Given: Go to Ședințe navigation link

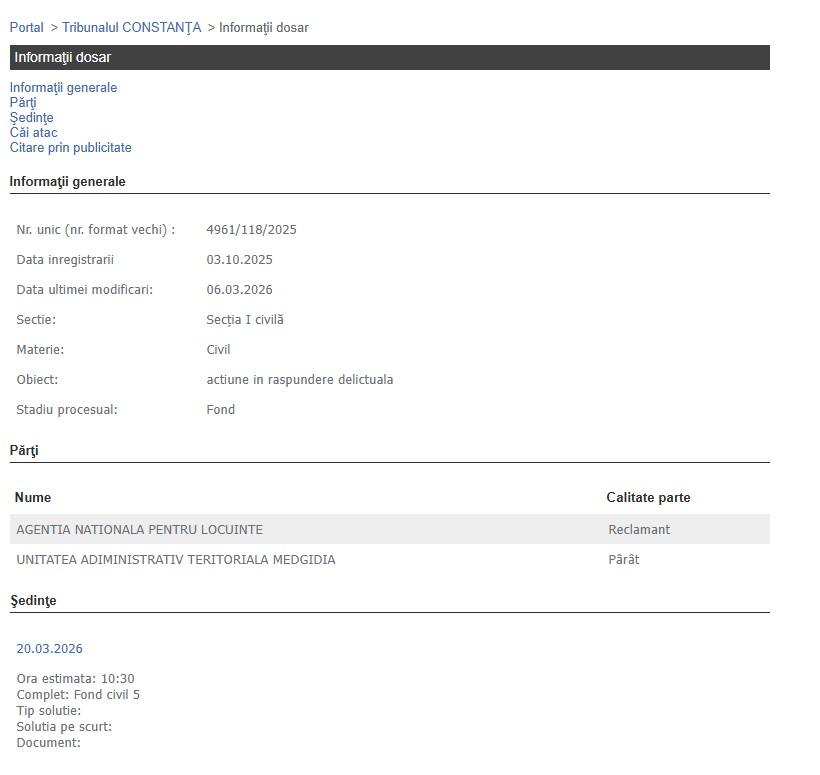Looking at the screenshot, I should (x=31, y=118).
